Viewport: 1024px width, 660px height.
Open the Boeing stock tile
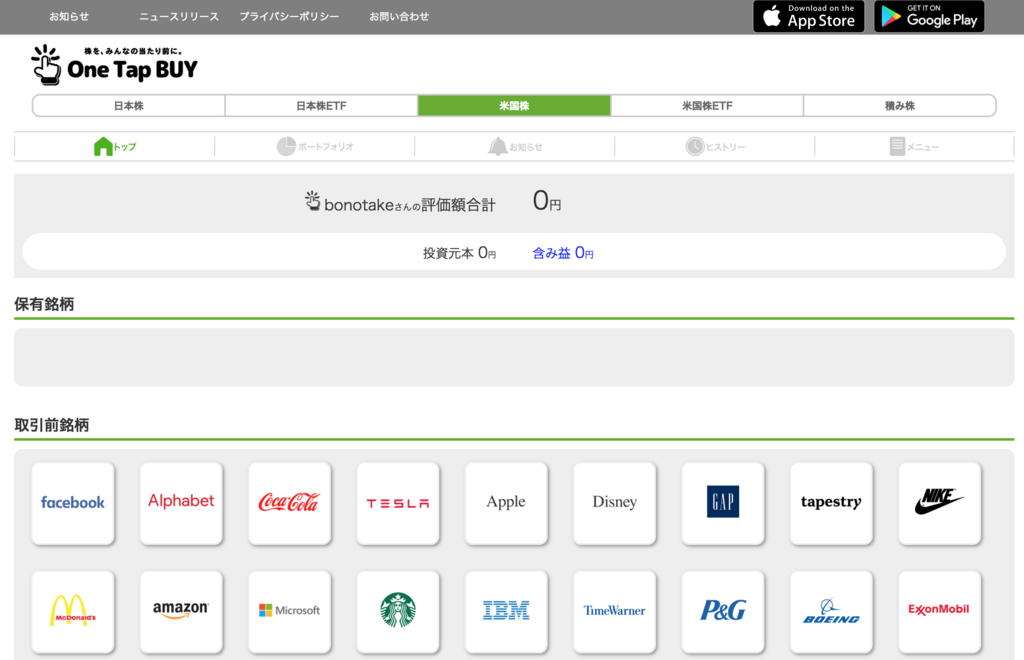pyautogui.click(x=832, y=612)
